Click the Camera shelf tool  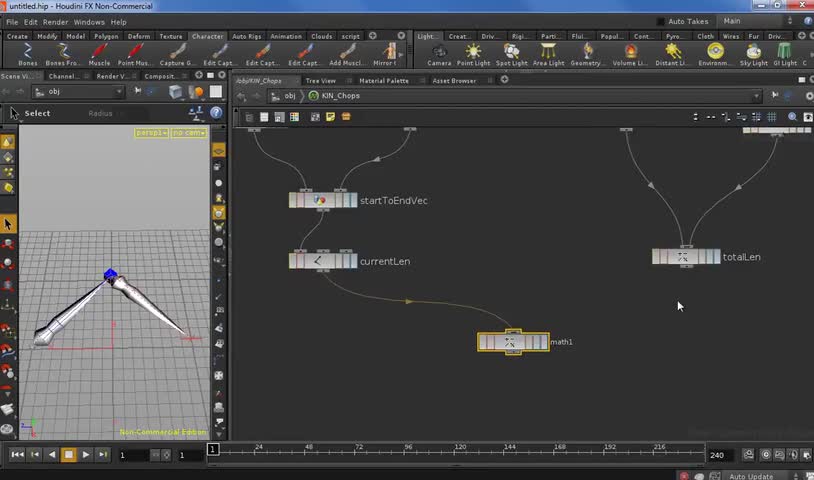439,54
